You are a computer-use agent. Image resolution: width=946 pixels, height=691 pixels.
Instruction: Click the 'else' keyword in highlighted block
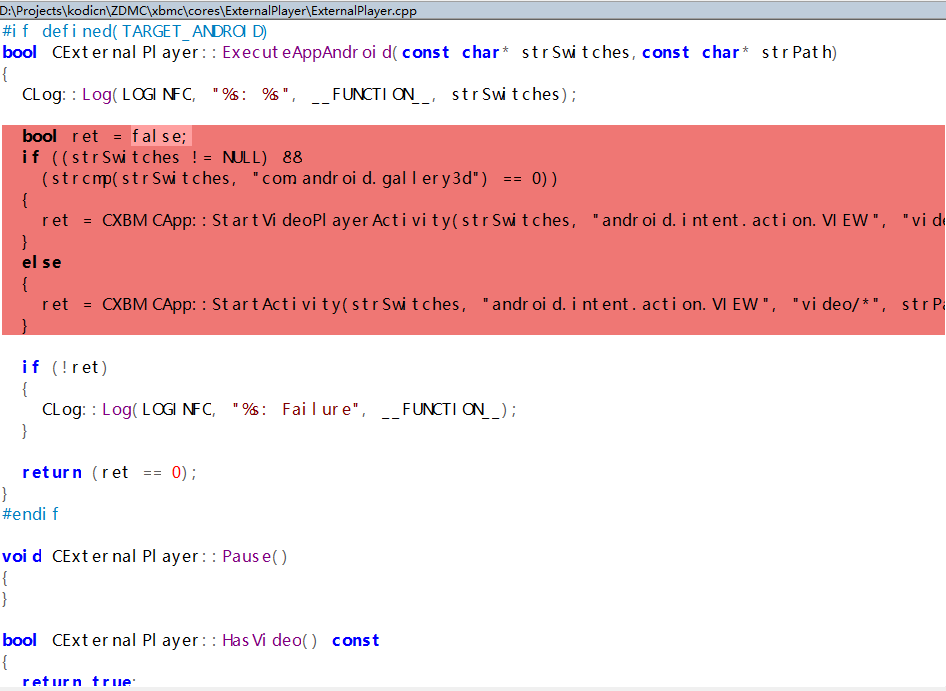(41, 262)
